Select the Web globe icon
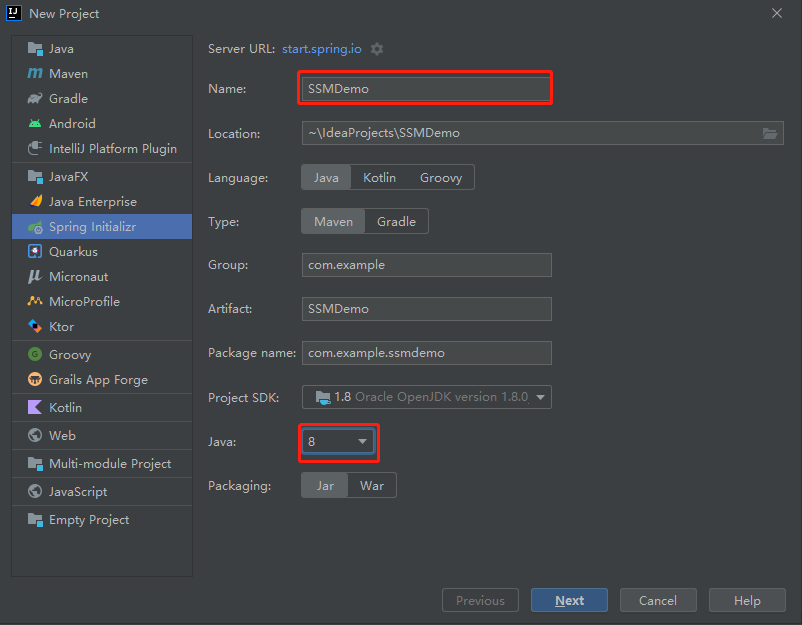This screenshot has width=802, height=625. point(35,435)
